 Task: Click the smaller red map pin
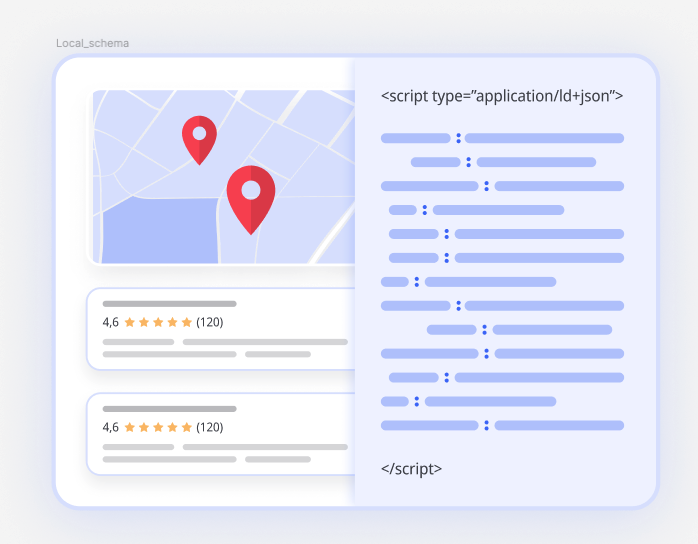point(199,140)
